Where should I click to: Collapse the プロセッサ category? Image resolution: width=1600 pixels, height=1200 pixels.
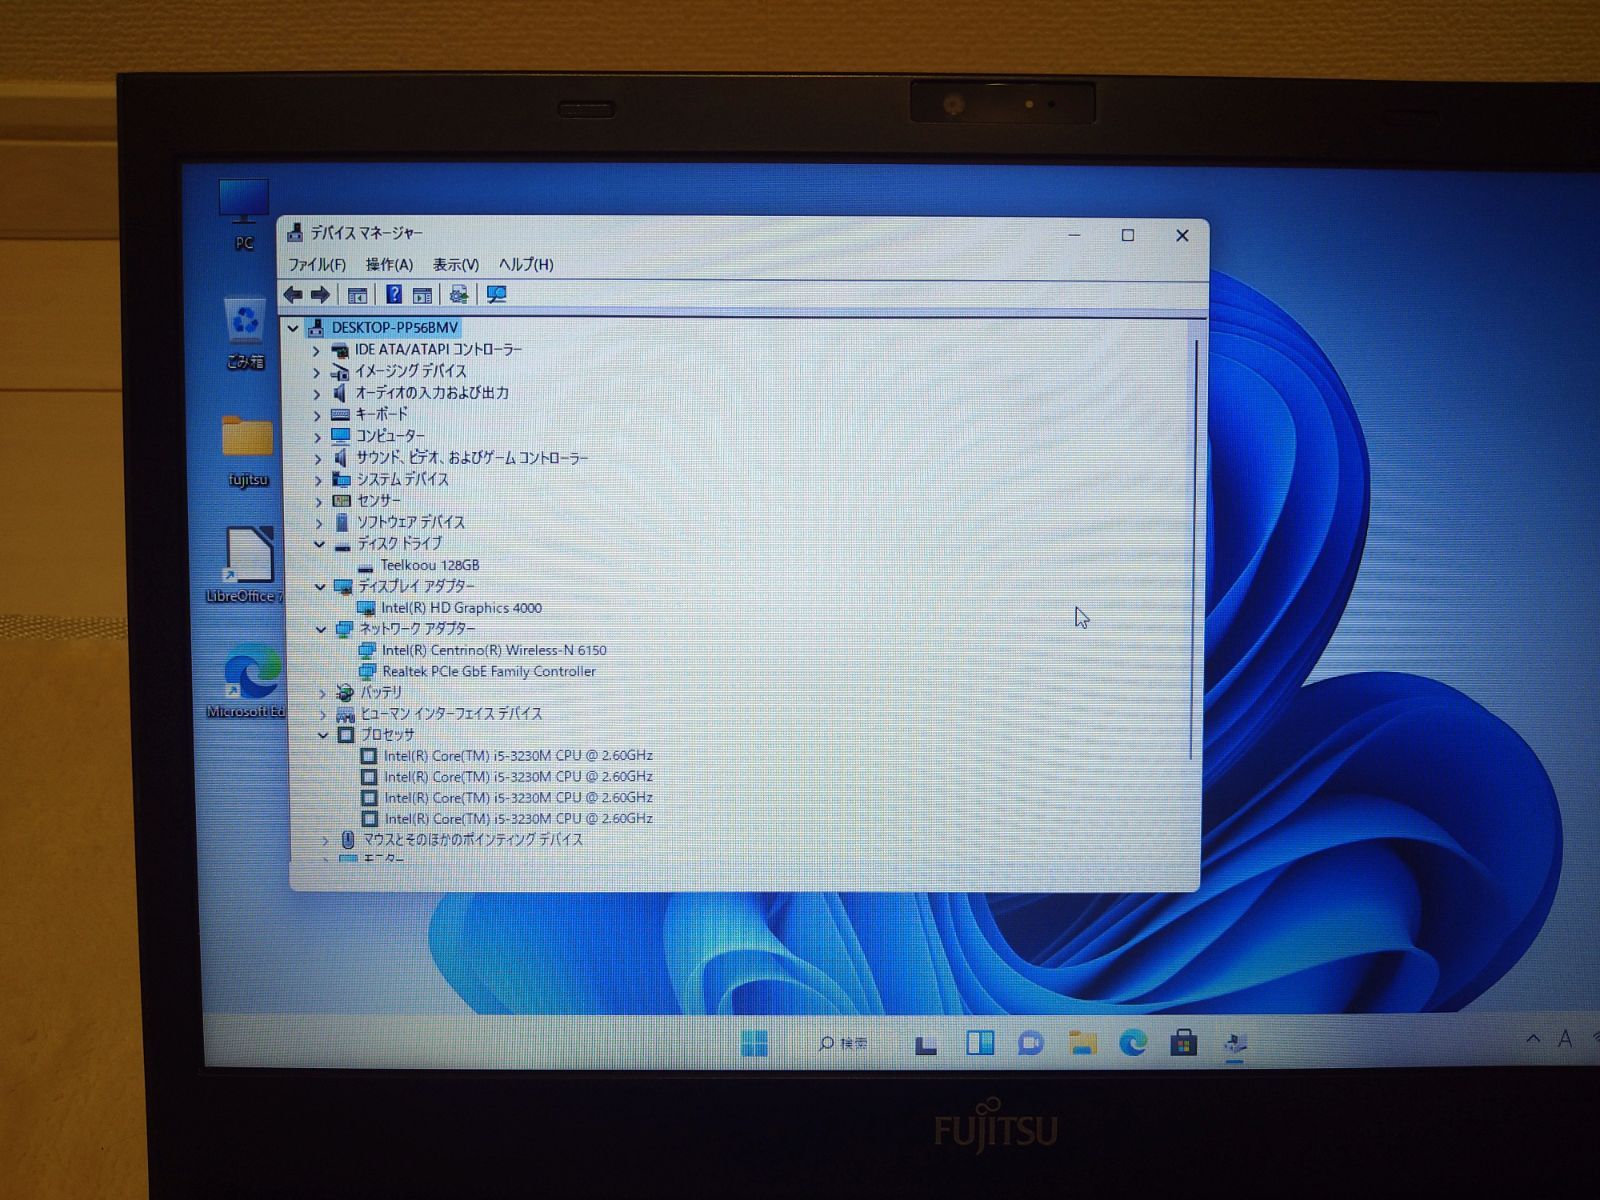coord(321,734)
